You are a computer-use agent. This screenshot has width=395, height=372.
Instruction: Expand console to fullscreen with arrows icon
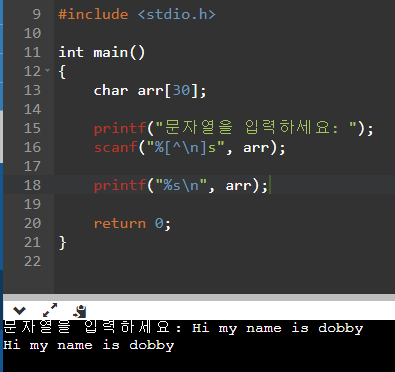(x=50, y=310)
